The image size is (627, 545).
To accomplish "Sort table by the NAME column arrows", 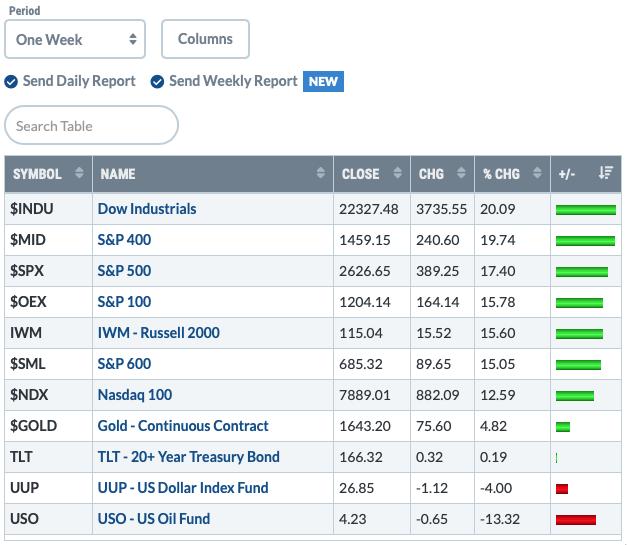I will pos(321,173).
